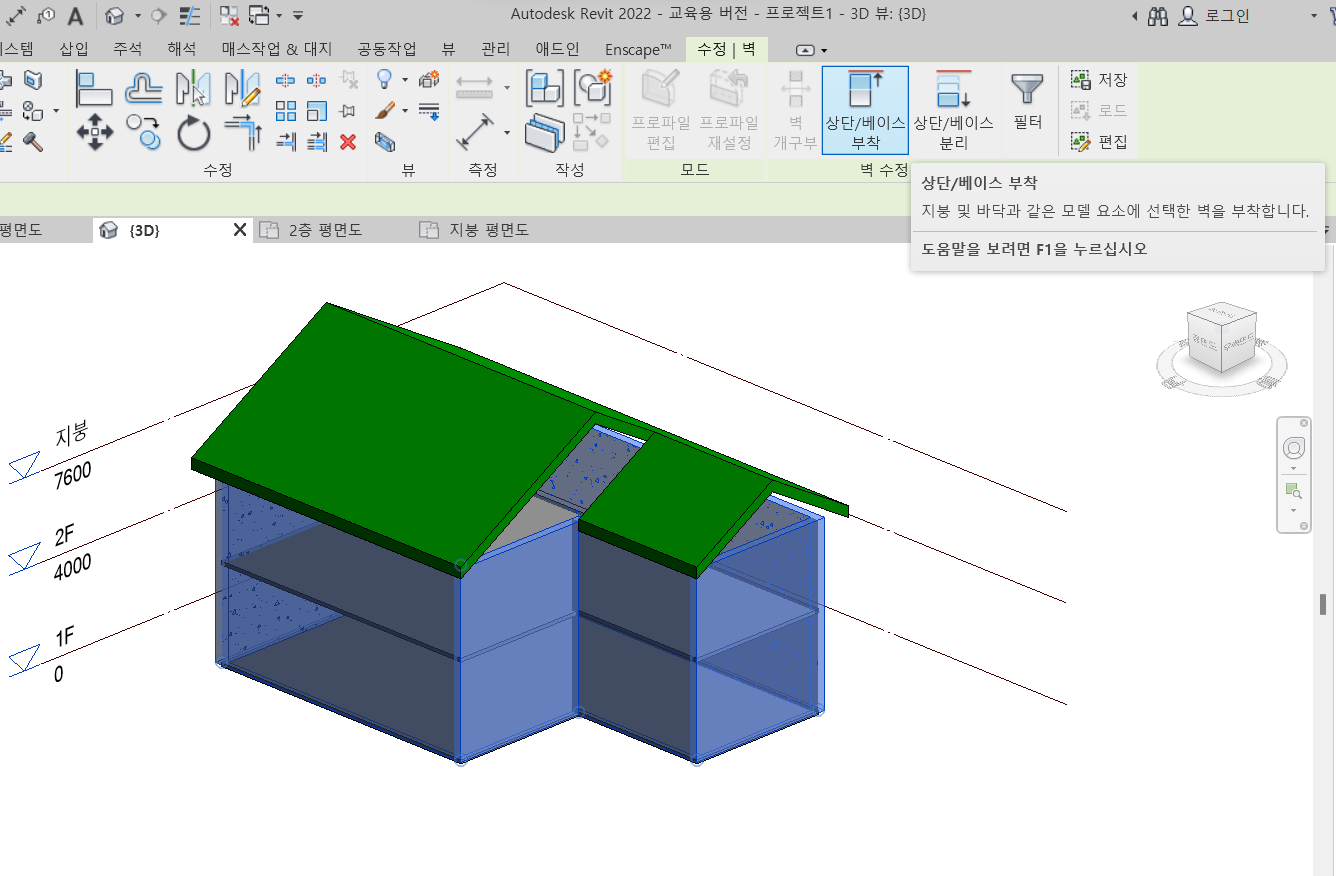This screenshot has height=876, width=1336.
Task: Select the Array tool
Action: tap(286, 111)
